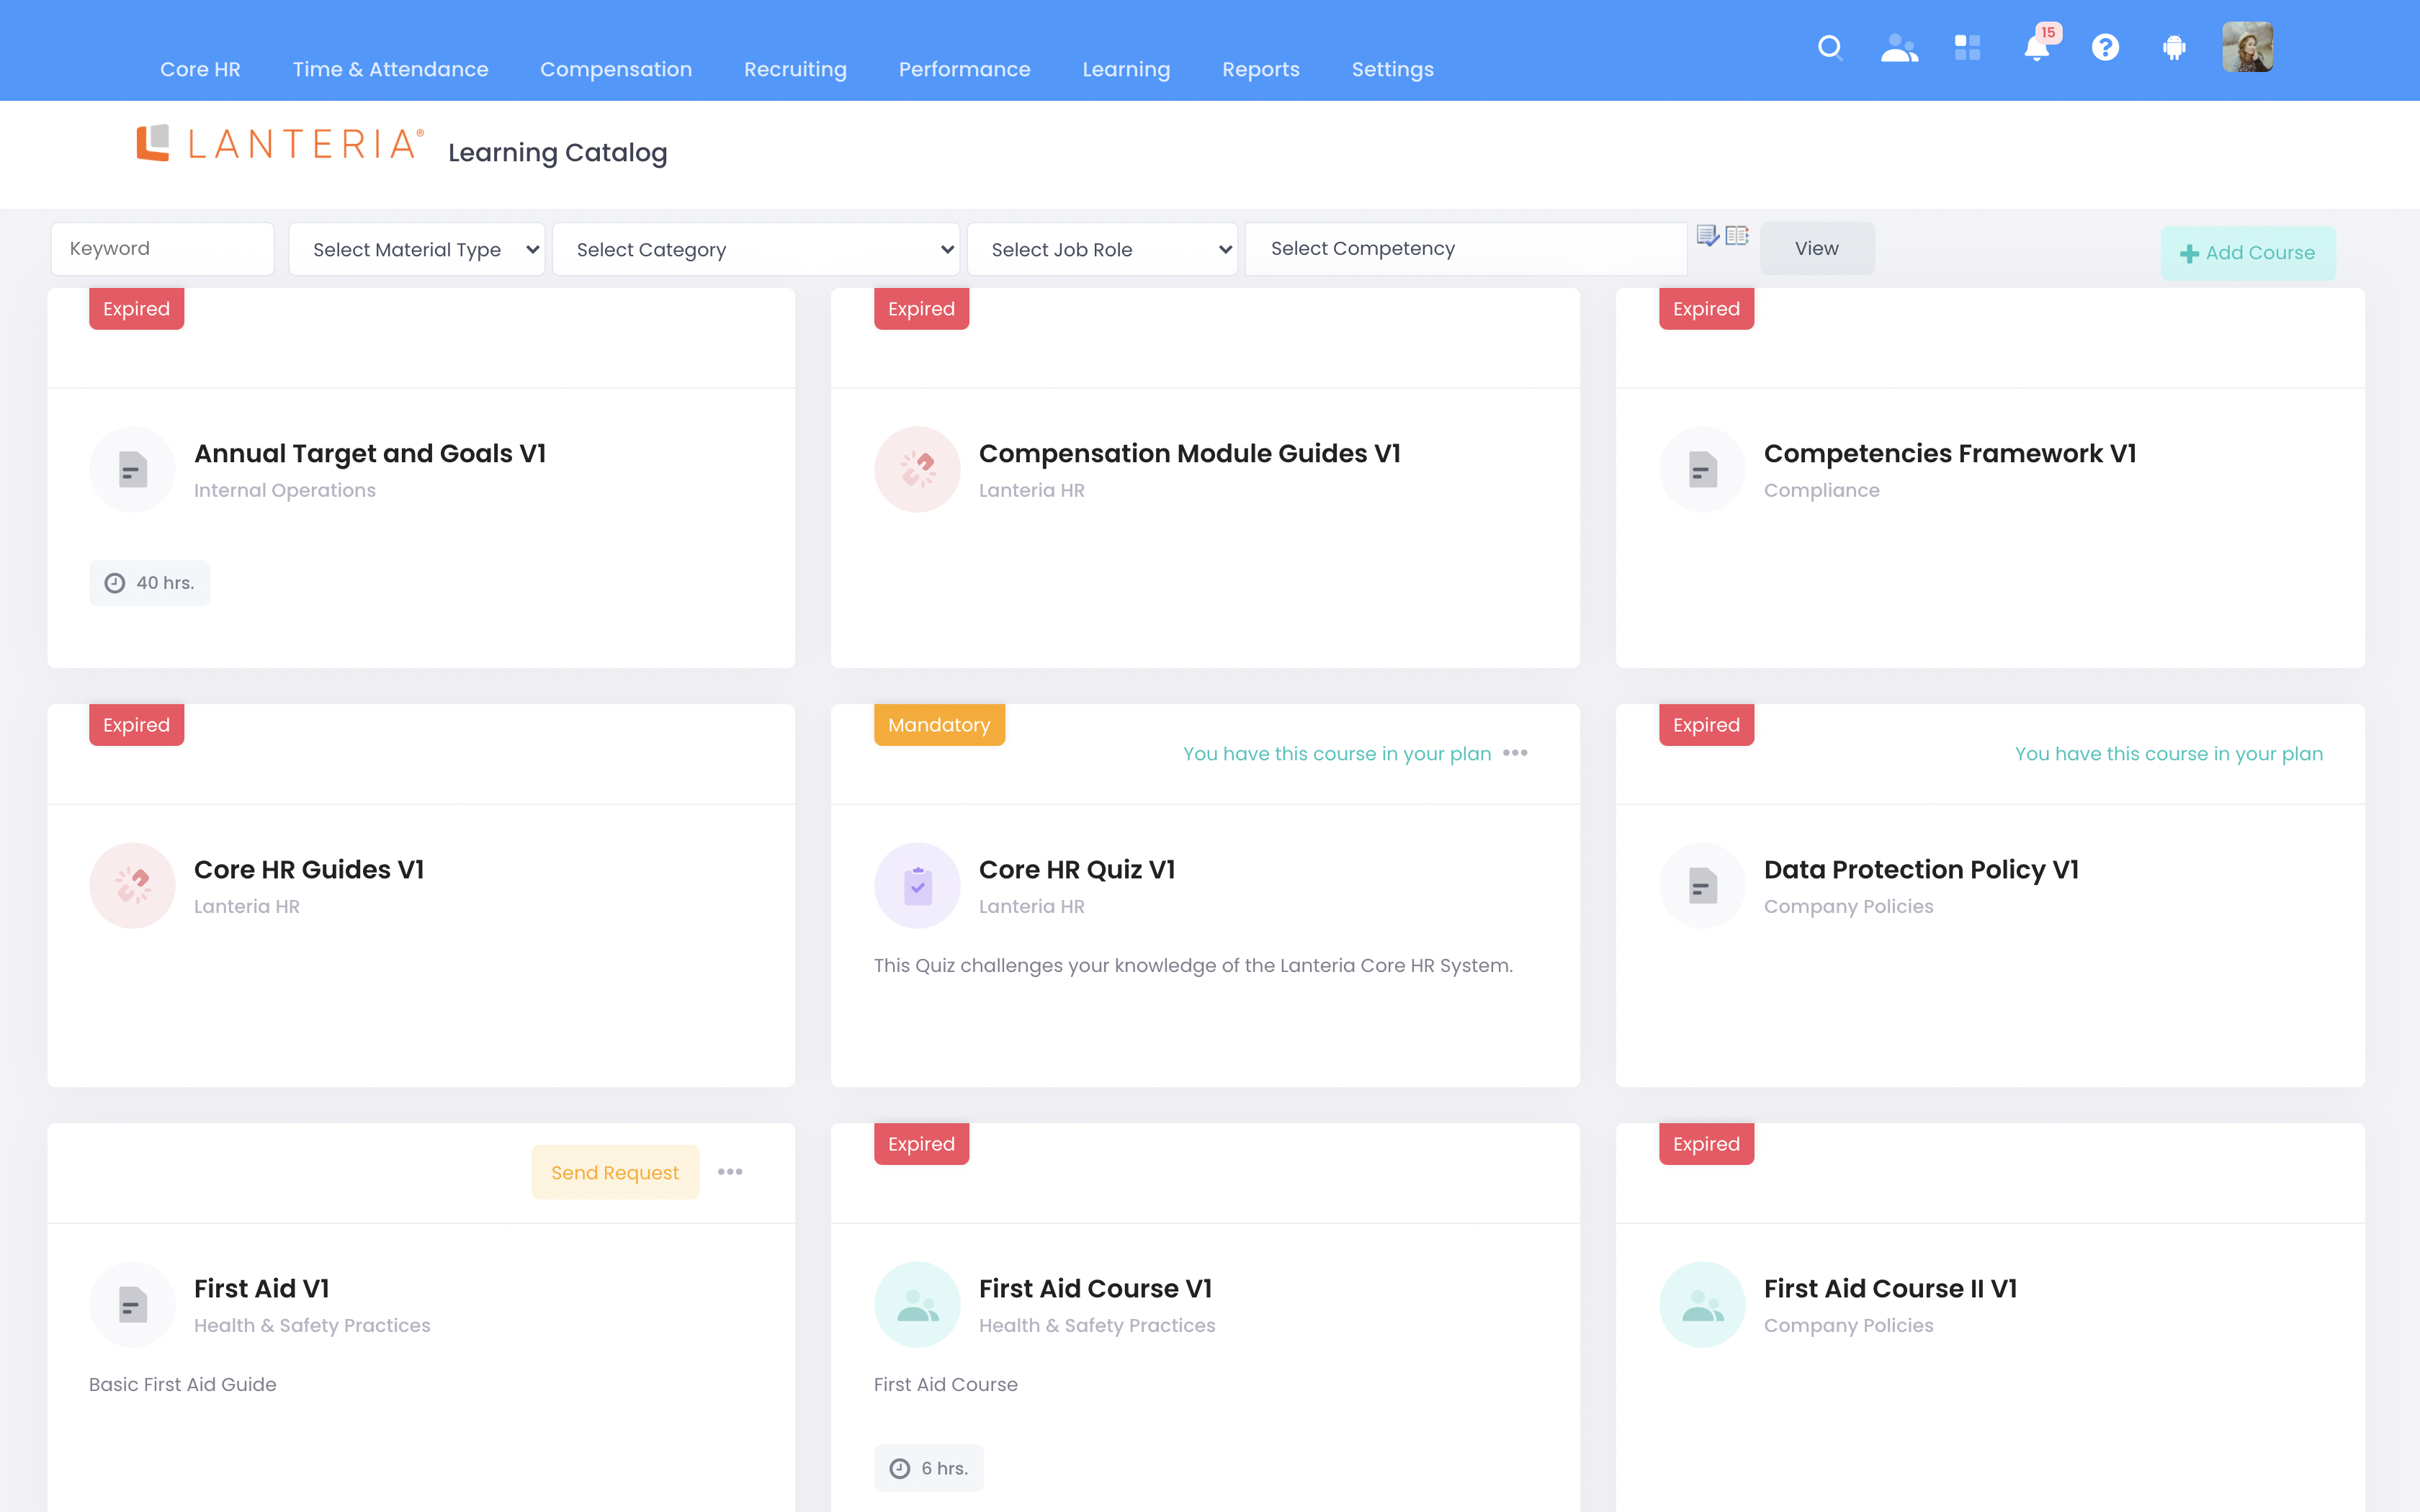Open the Learning menu
Image resolution: width=2420 pixels, height=1512 pixels.
coord(1126,69)
